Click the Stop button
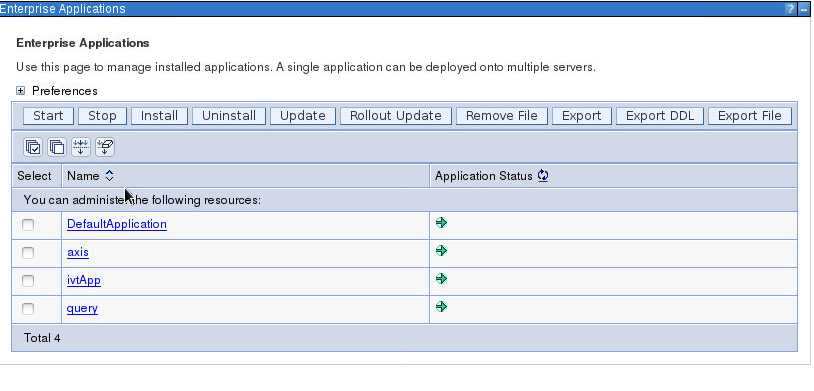Image resolution: width=814 pixels, height=391 pixels. [x=102, y=116]
